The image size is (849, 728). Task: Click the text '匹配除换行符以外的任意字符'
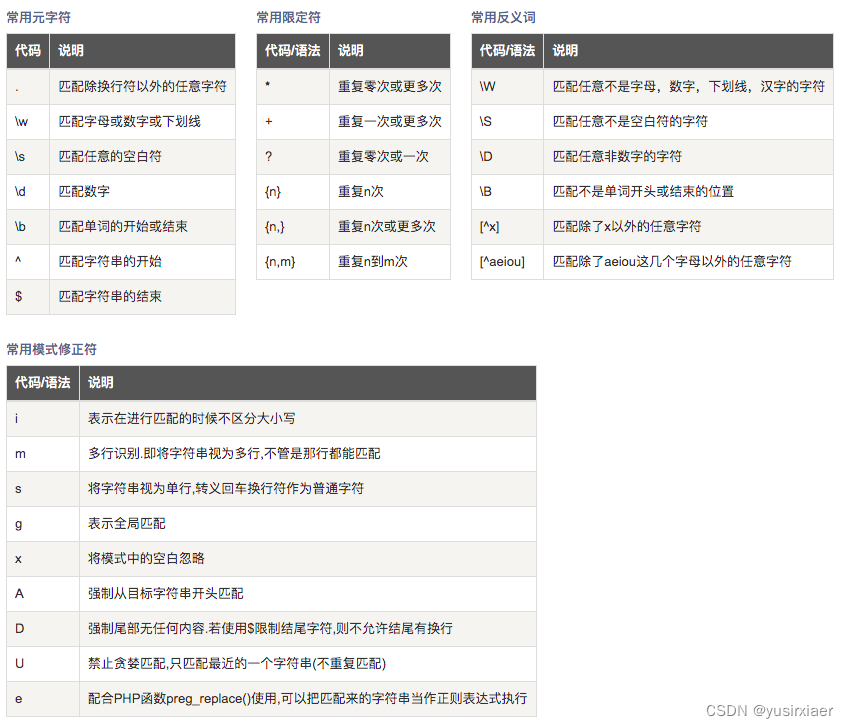(x=142, y=87)
